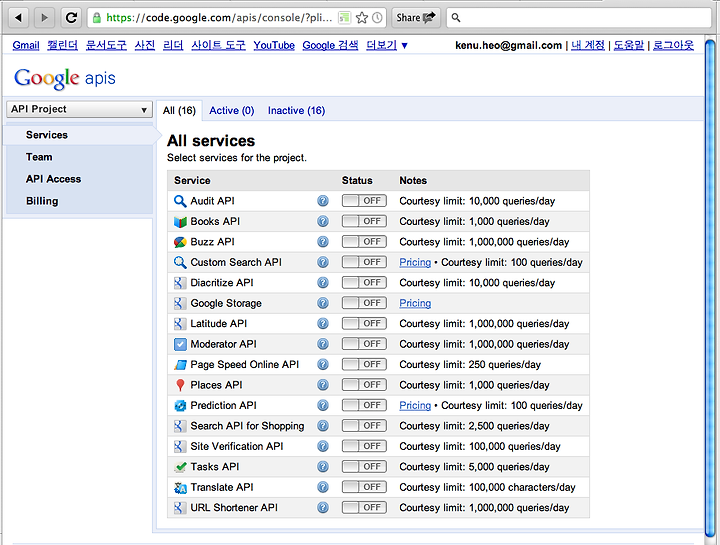Screen dimensions: 720x545
Task: Open help icon for Books API
Action: click(x=323, y=221)
